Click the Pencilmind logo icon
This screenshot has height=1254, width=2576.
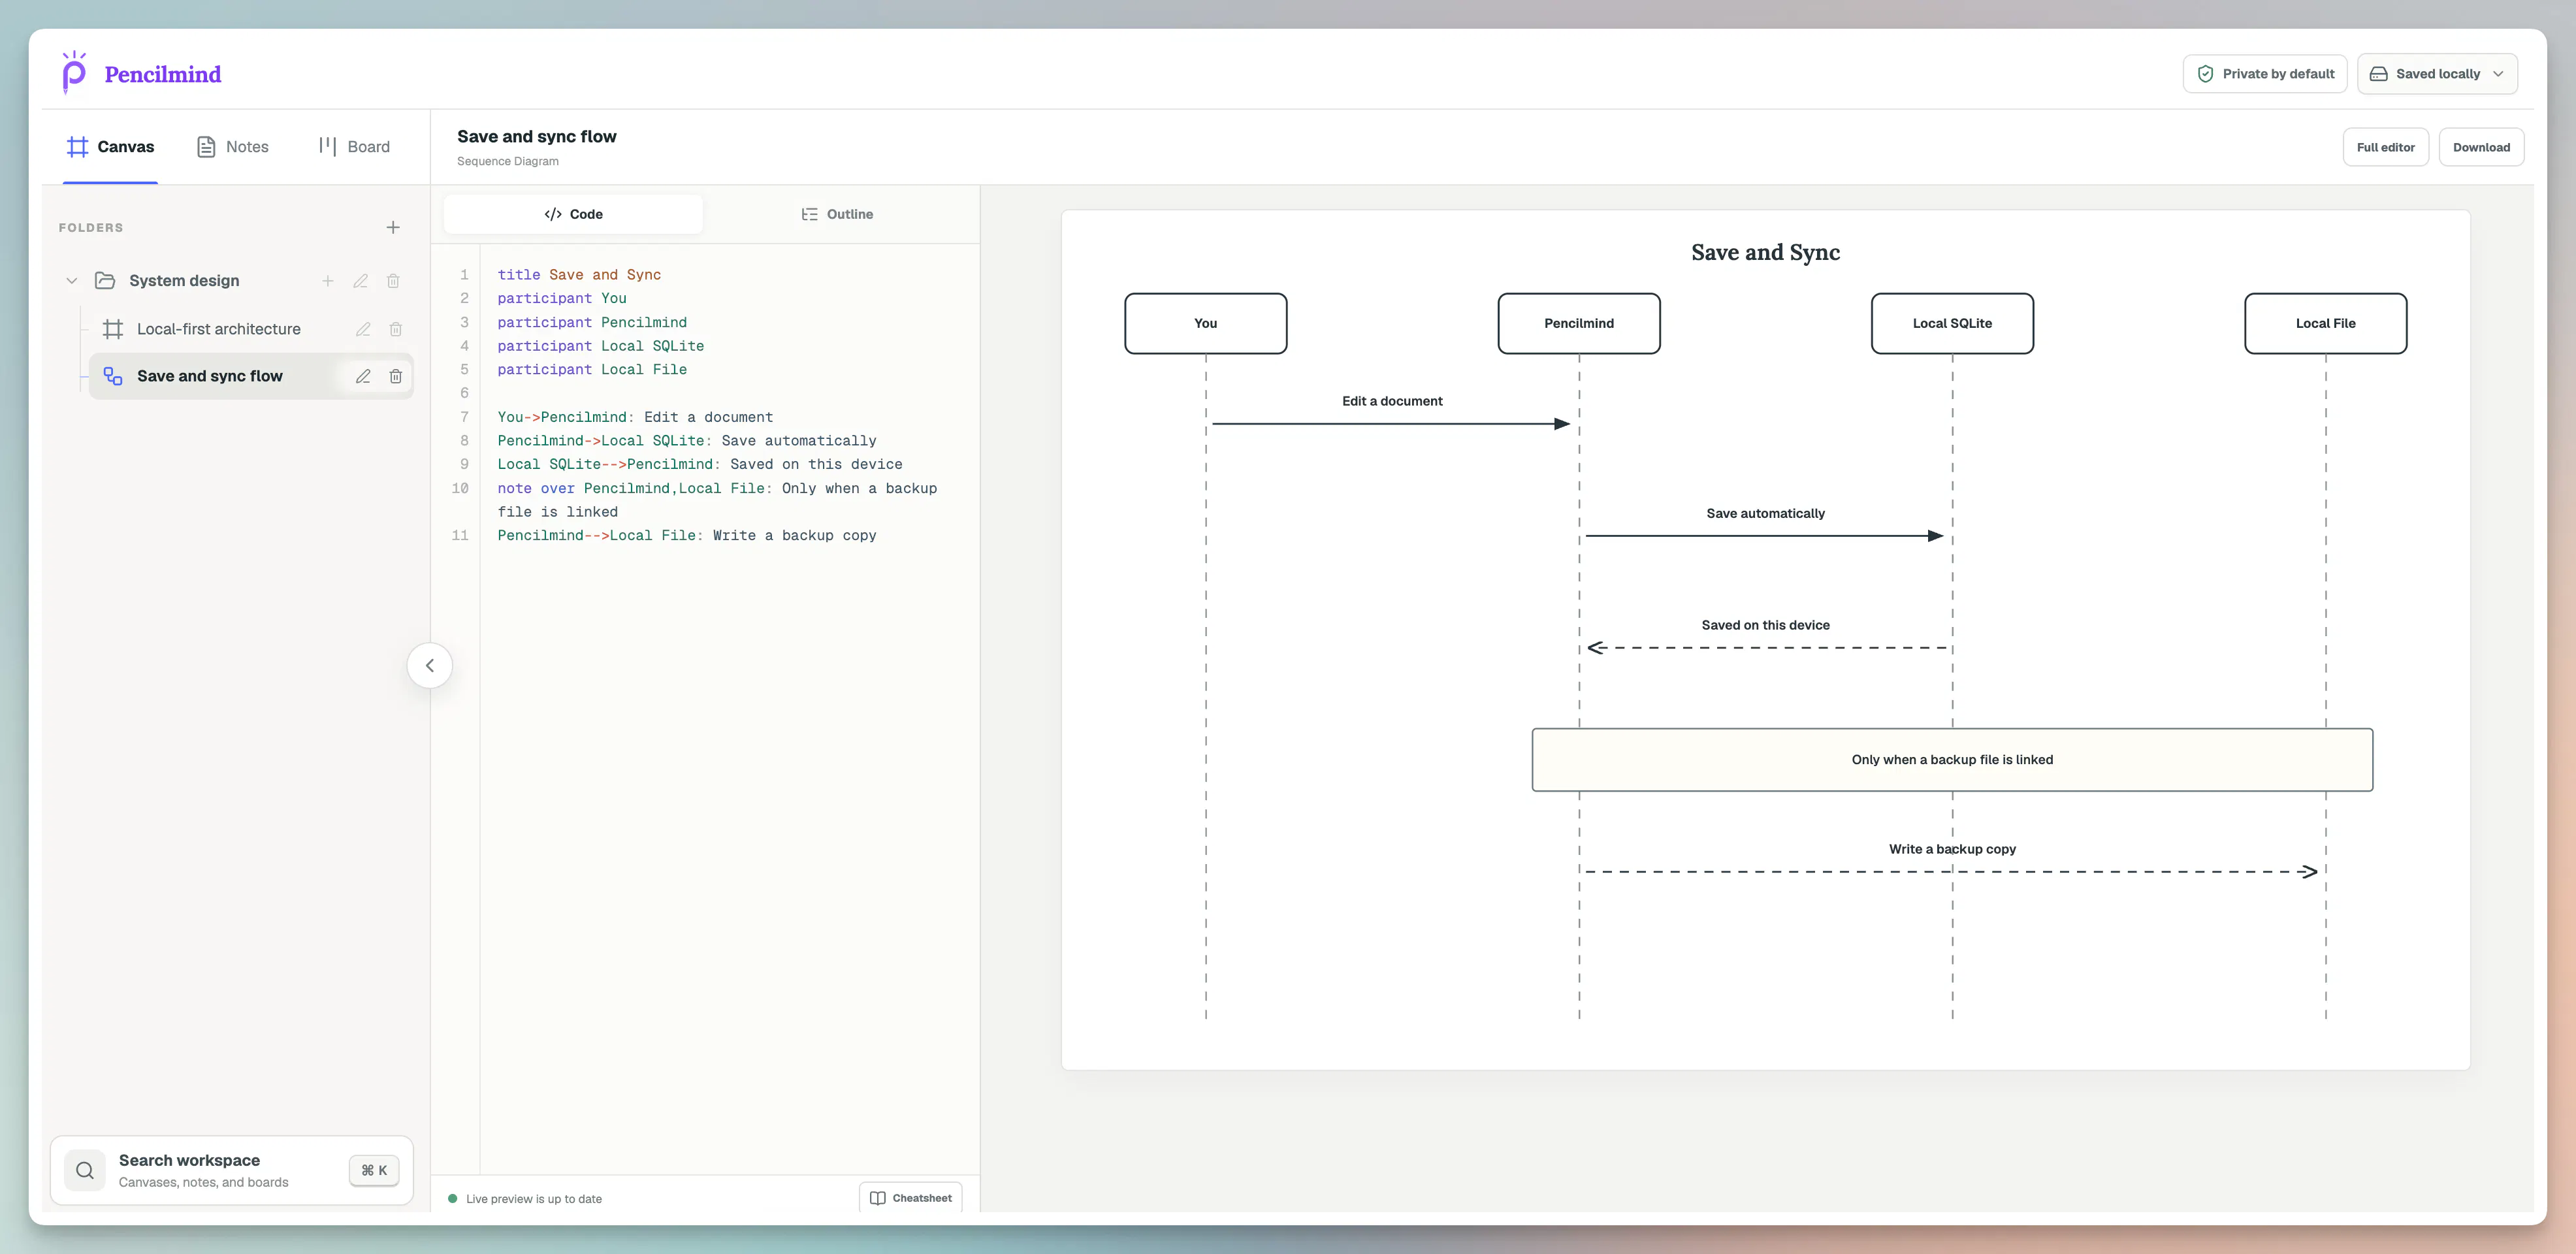[74, 72]
